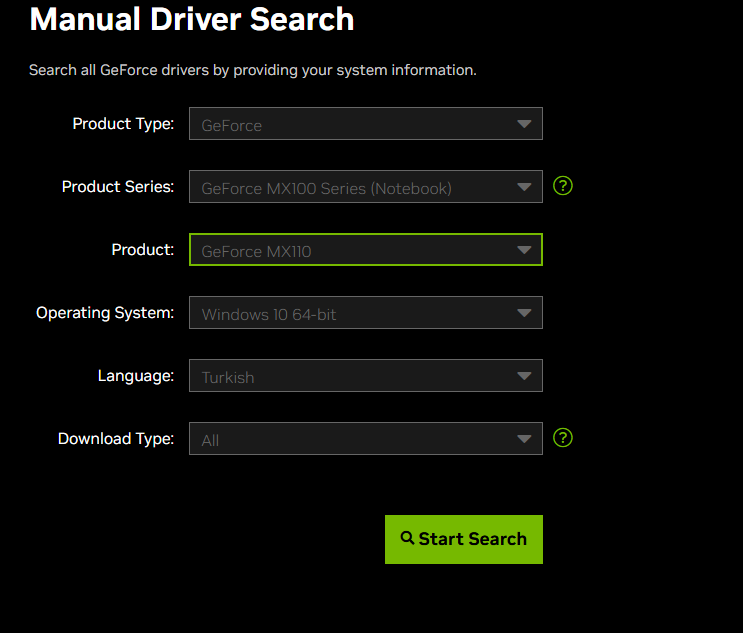Open the Product Type dropdown showing GeForce
Viewport: 743px width, 633px height.
pyautogui.click(x=366, y=124)
